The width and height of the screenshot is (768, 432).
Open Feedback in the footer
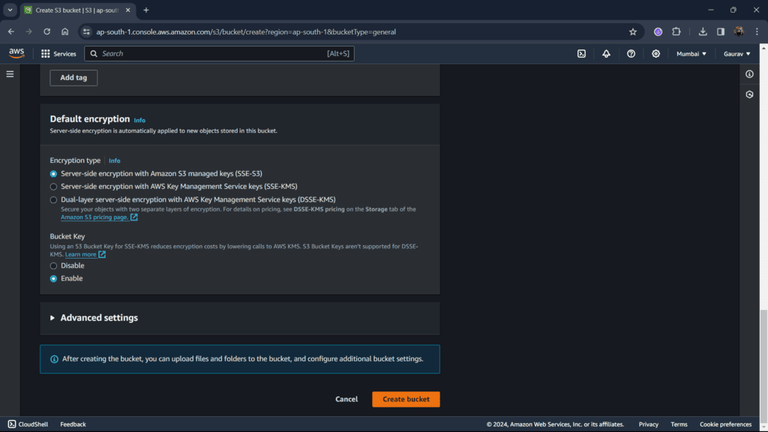[x=73, y=424]
